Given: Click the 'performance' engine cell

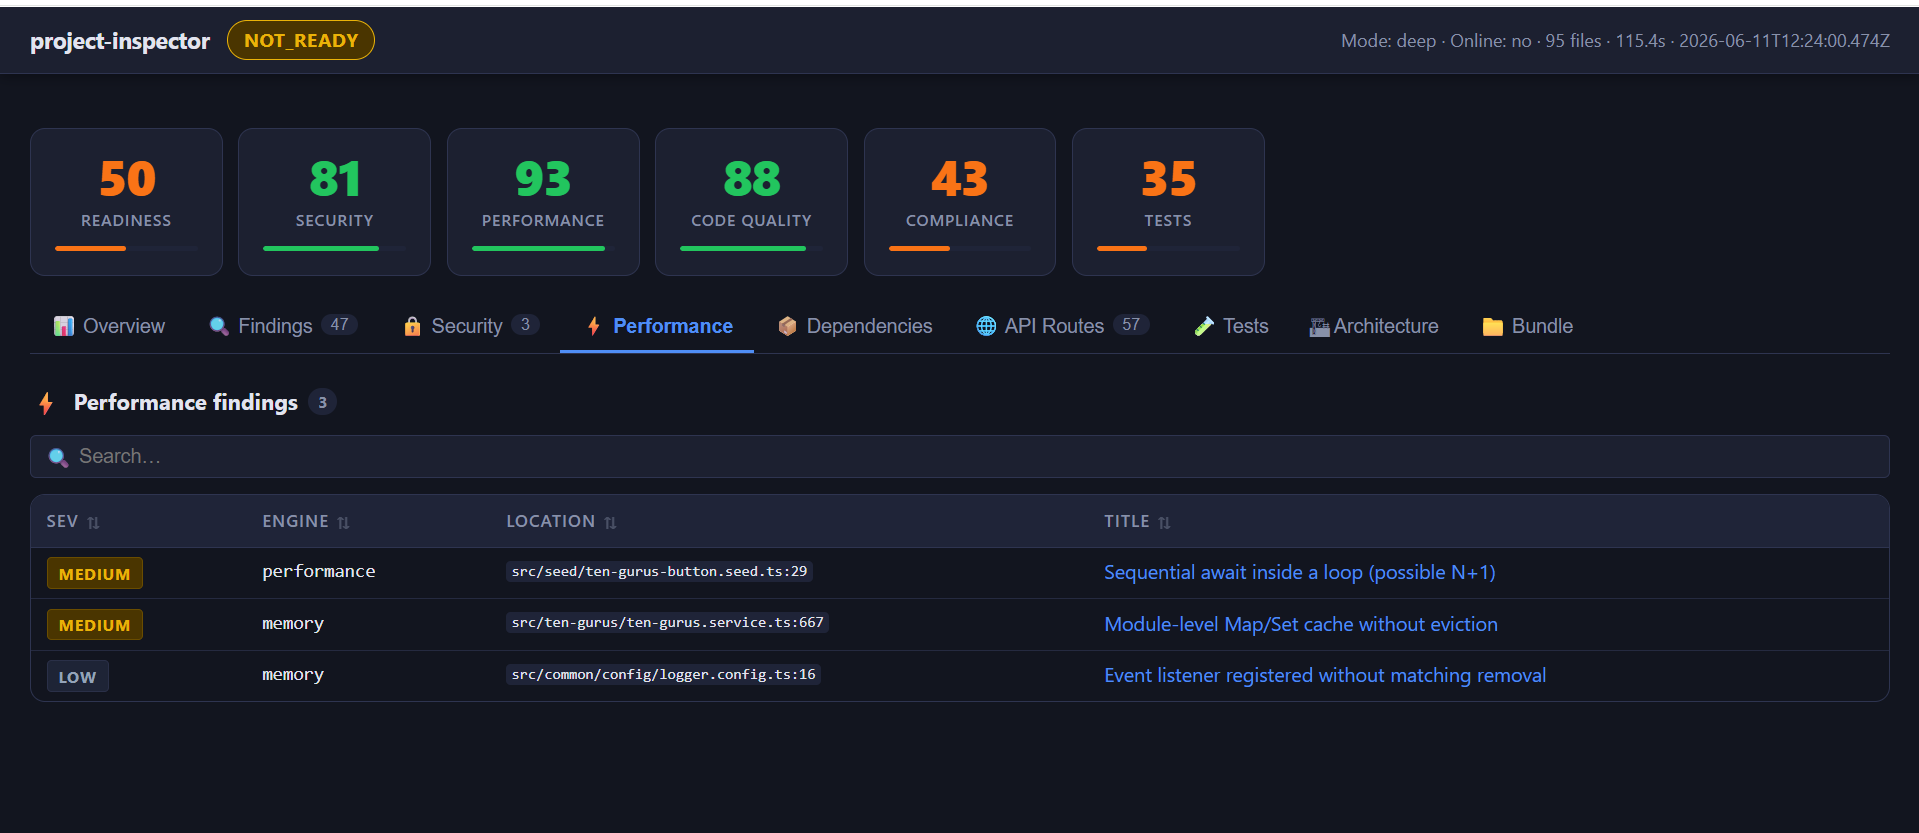Looking at the screenshot, I should click(319, 571).
